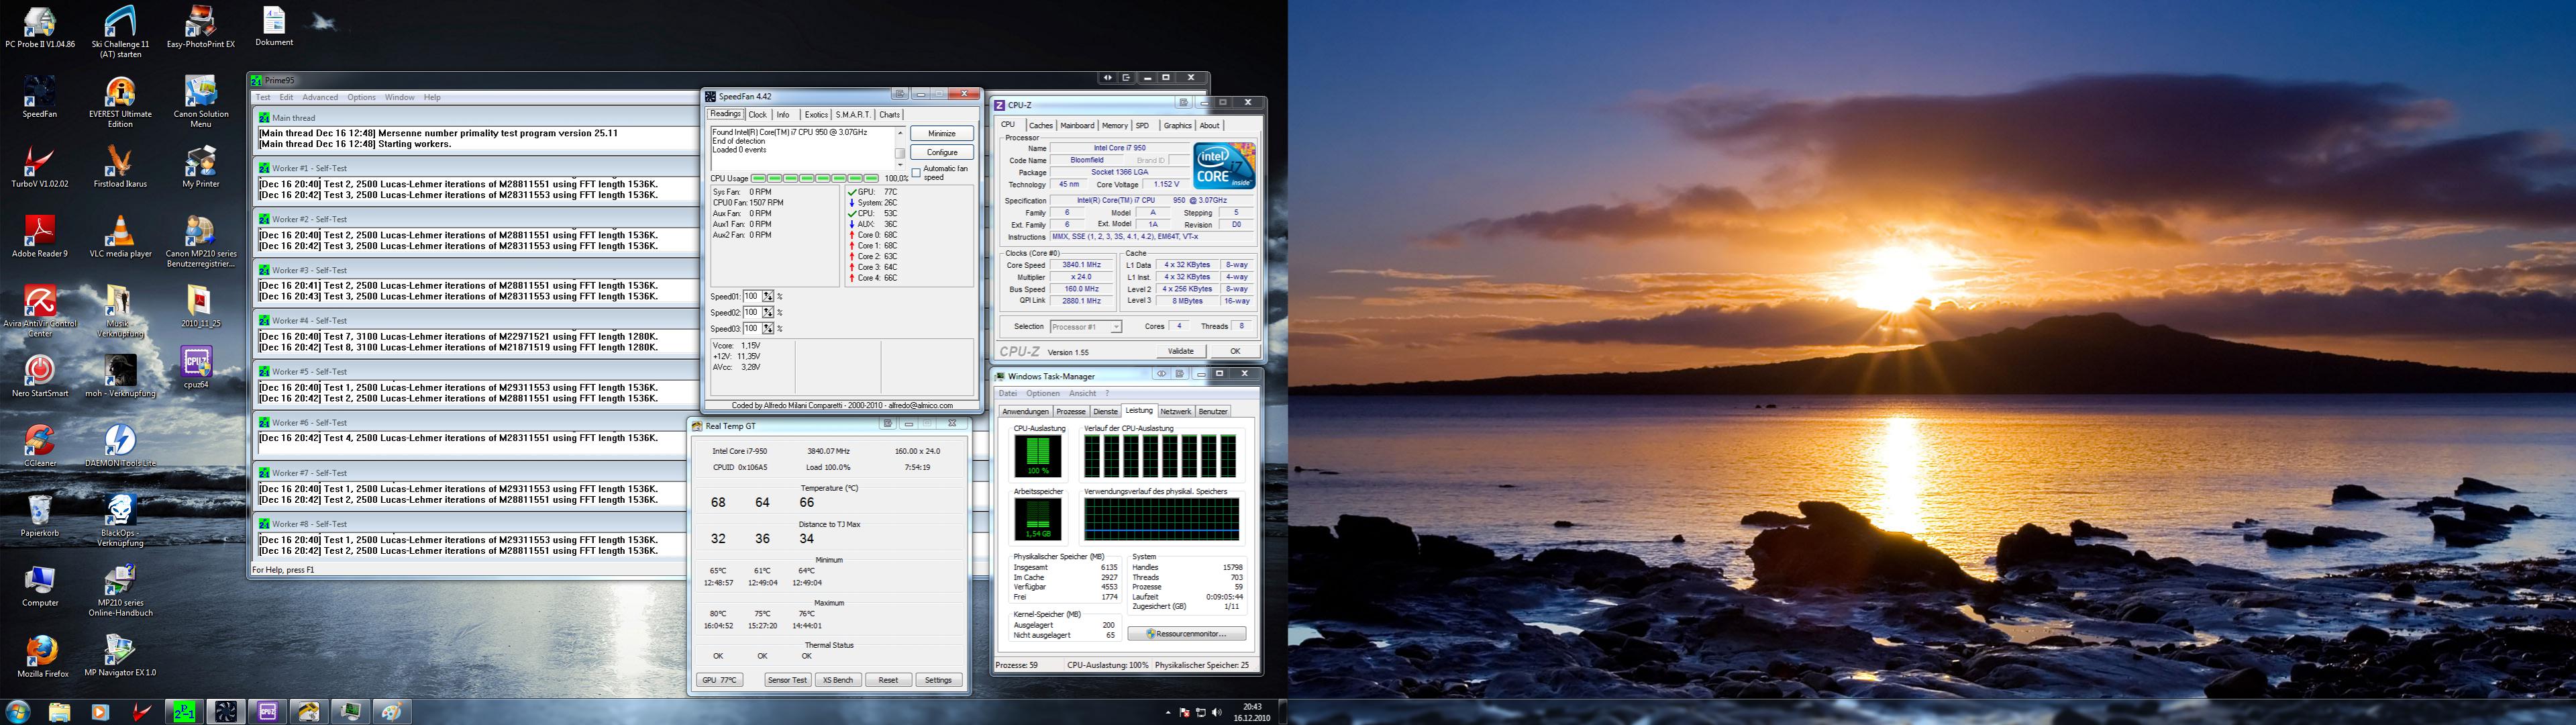Switch to the Charts tab in SpeedFan
This screenshot has width=2576, height=725.
pos(889,115)
